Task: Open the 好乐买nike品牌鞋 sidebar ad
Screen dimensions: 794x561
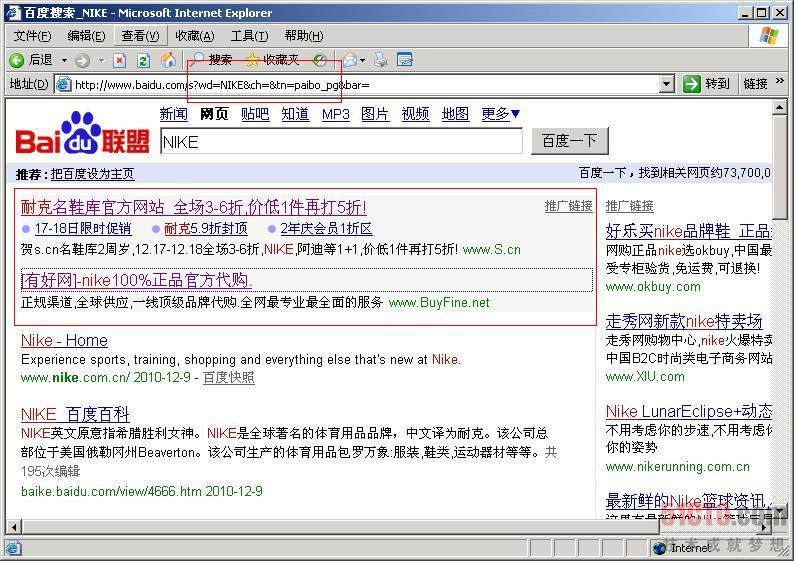Action: coord(688,231)
